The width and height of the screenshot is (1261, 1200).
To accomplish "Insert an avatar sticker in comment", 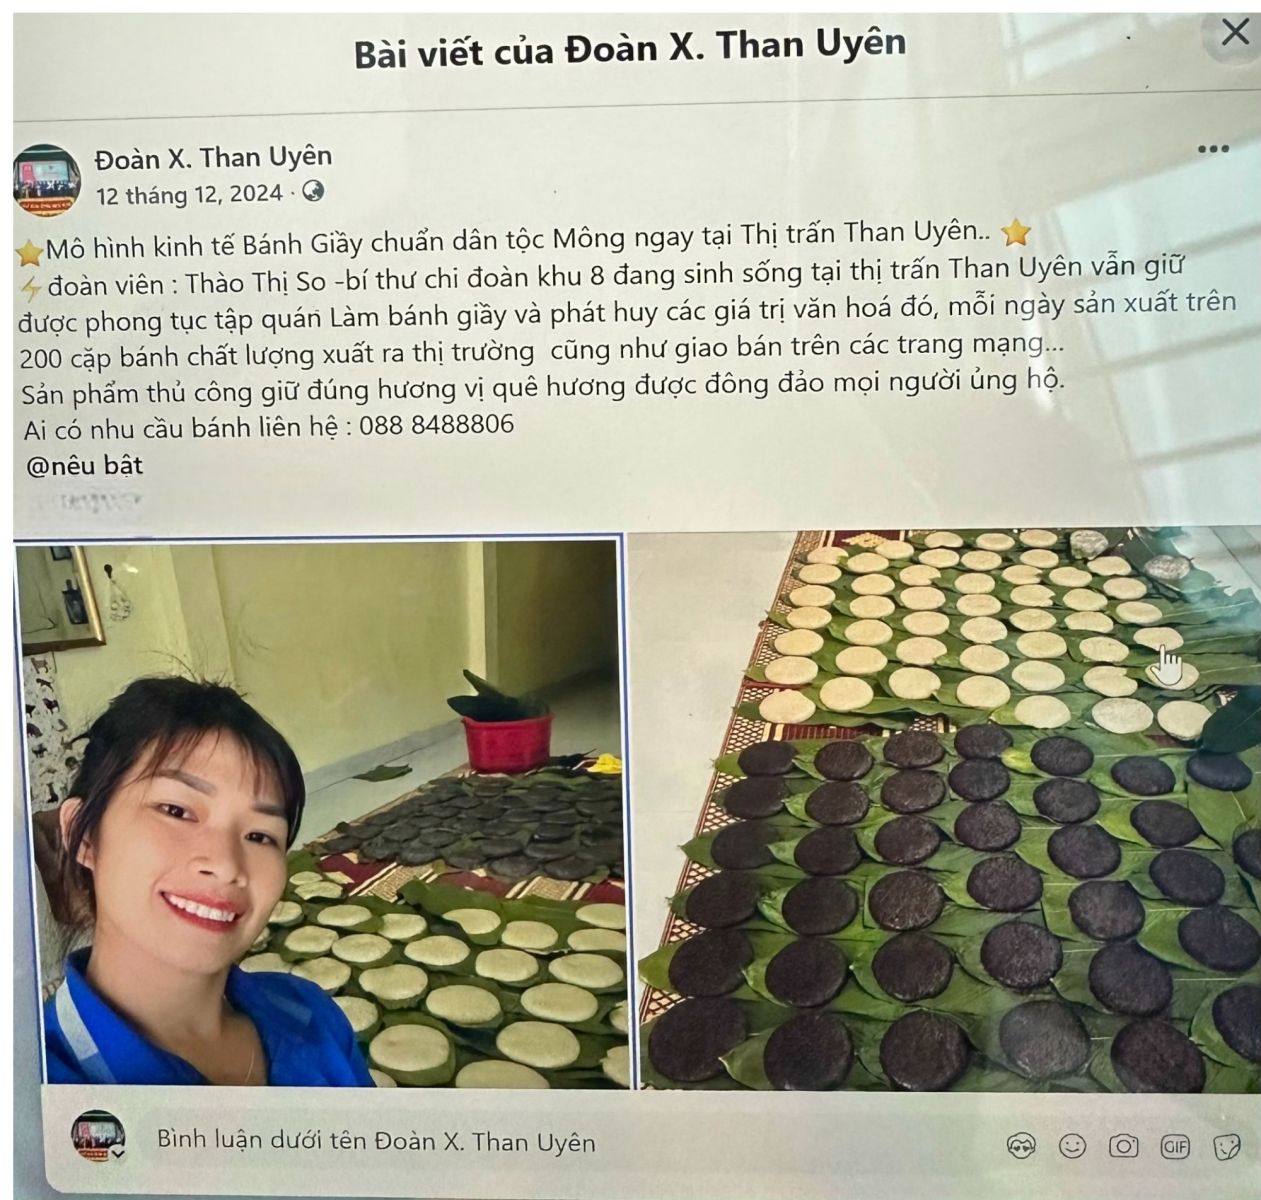I will (1021, 1146).
